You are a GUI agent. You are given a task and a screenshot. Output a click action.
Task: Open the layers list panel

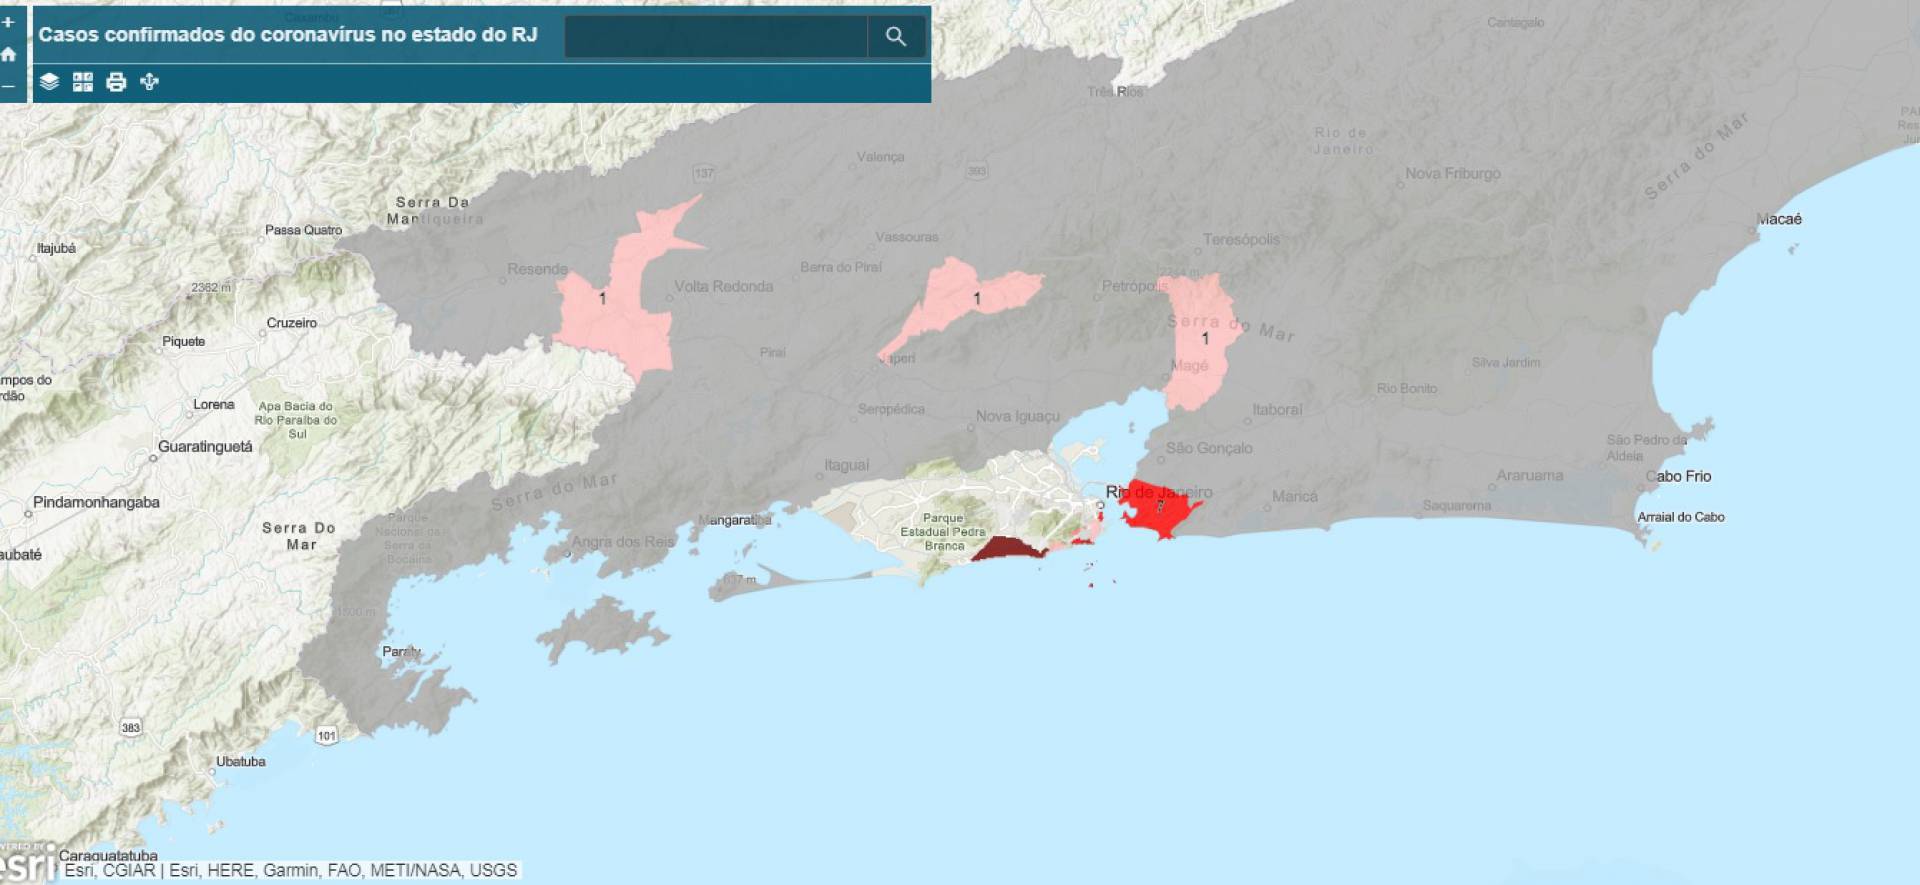[49, 82]
